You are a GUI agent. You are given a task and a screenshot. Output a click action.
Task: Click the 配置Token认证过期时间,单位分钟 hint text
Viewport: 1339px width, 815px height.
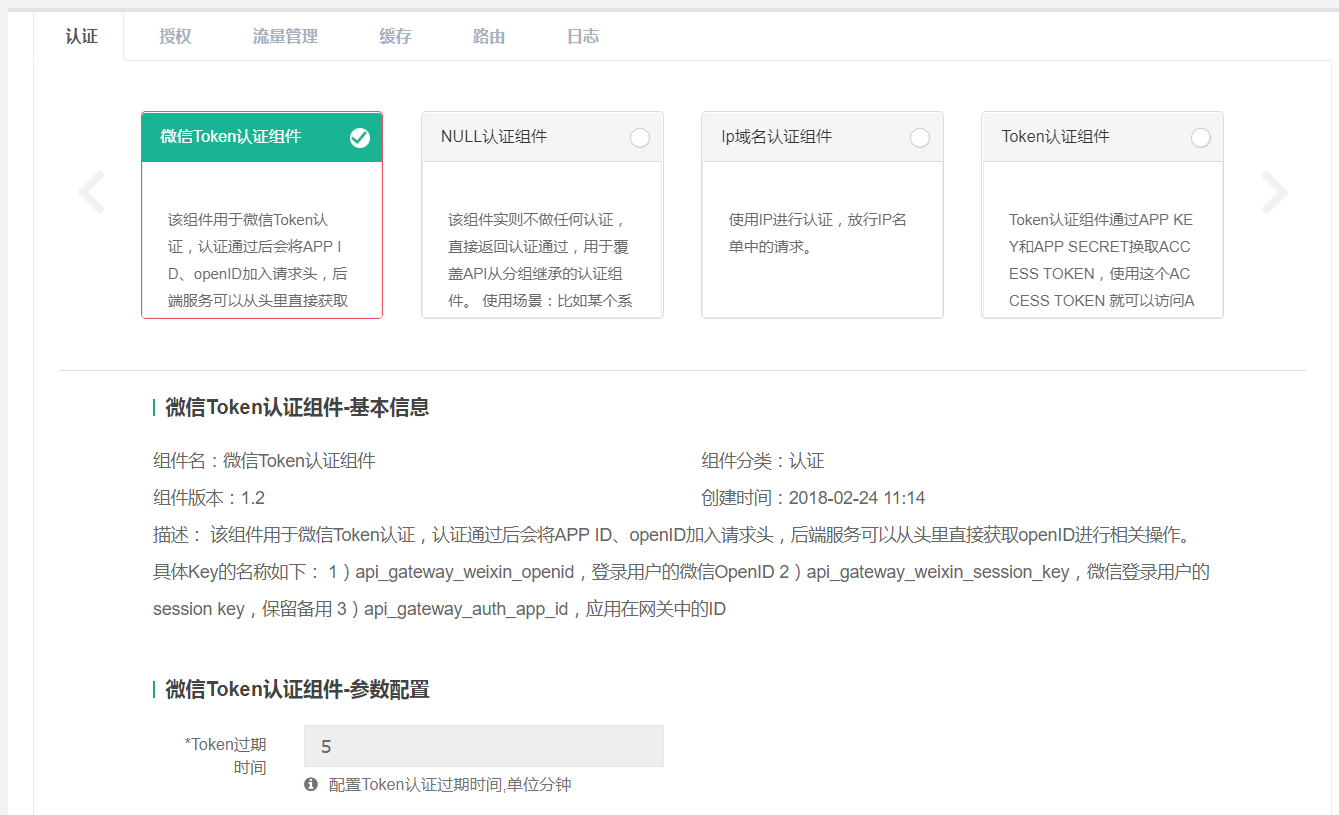click(x=450, y=784)
